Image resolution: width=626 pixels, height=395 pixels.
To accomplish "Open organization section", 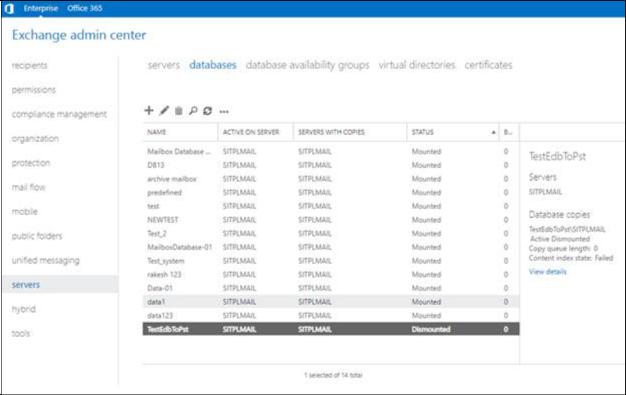I will coord(35,139).
